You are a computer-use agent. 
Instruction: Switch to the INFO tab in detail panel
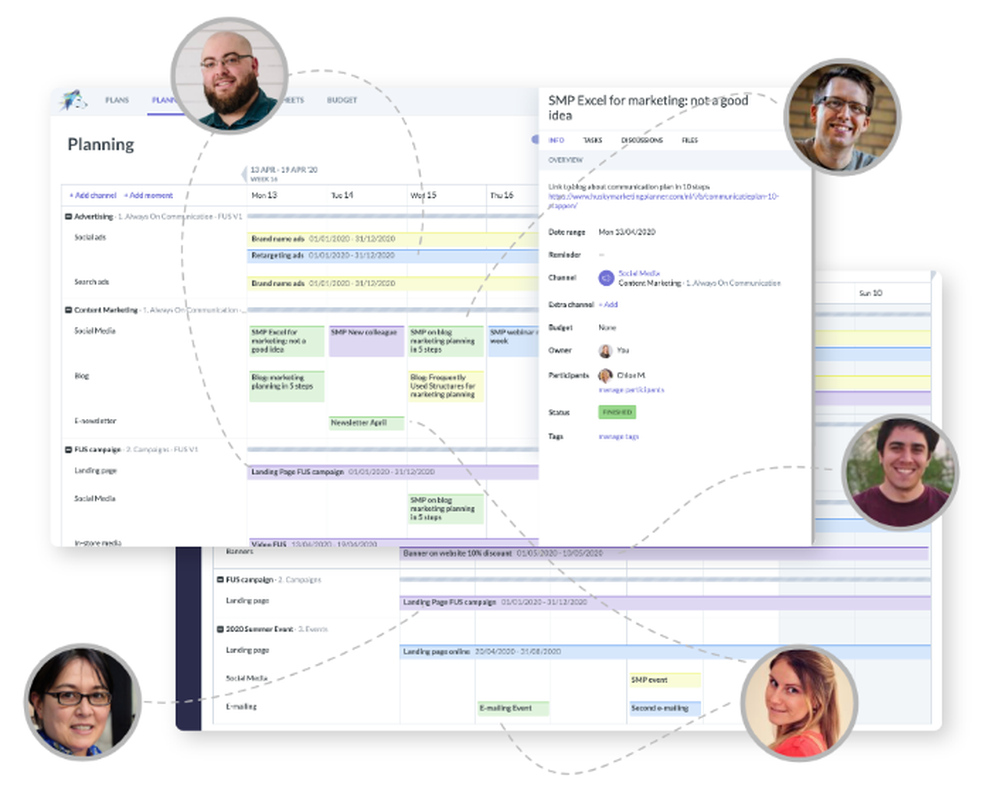556,140
